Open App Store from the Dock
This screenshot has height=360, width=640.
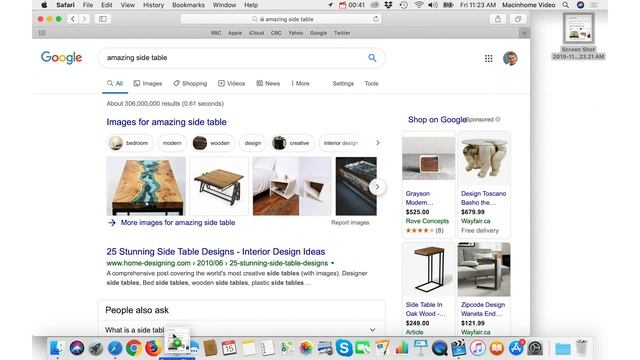pyautogui.click(x=516, y=348)
